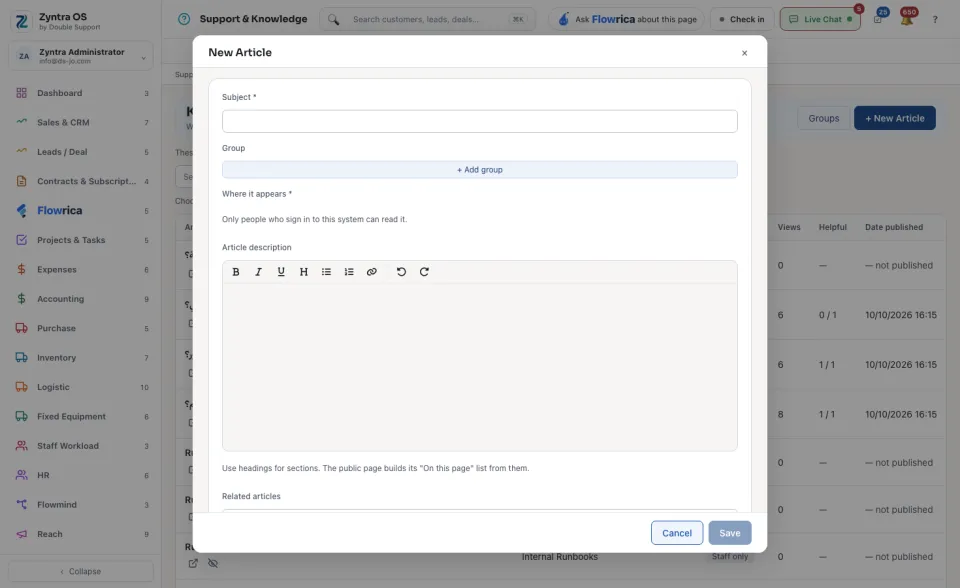
Task: Open notifications bell icon
Action: pyautogui.click(x=907, y=20)
